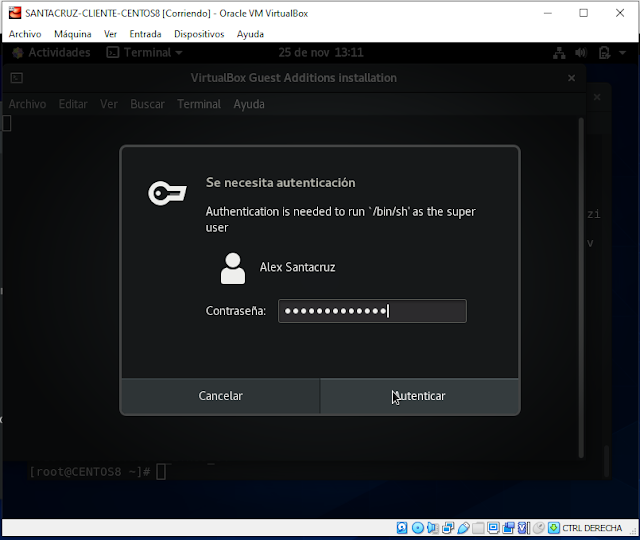Click the display status icon
Viewport: 640px width, 540px height.
pos(493,528)
